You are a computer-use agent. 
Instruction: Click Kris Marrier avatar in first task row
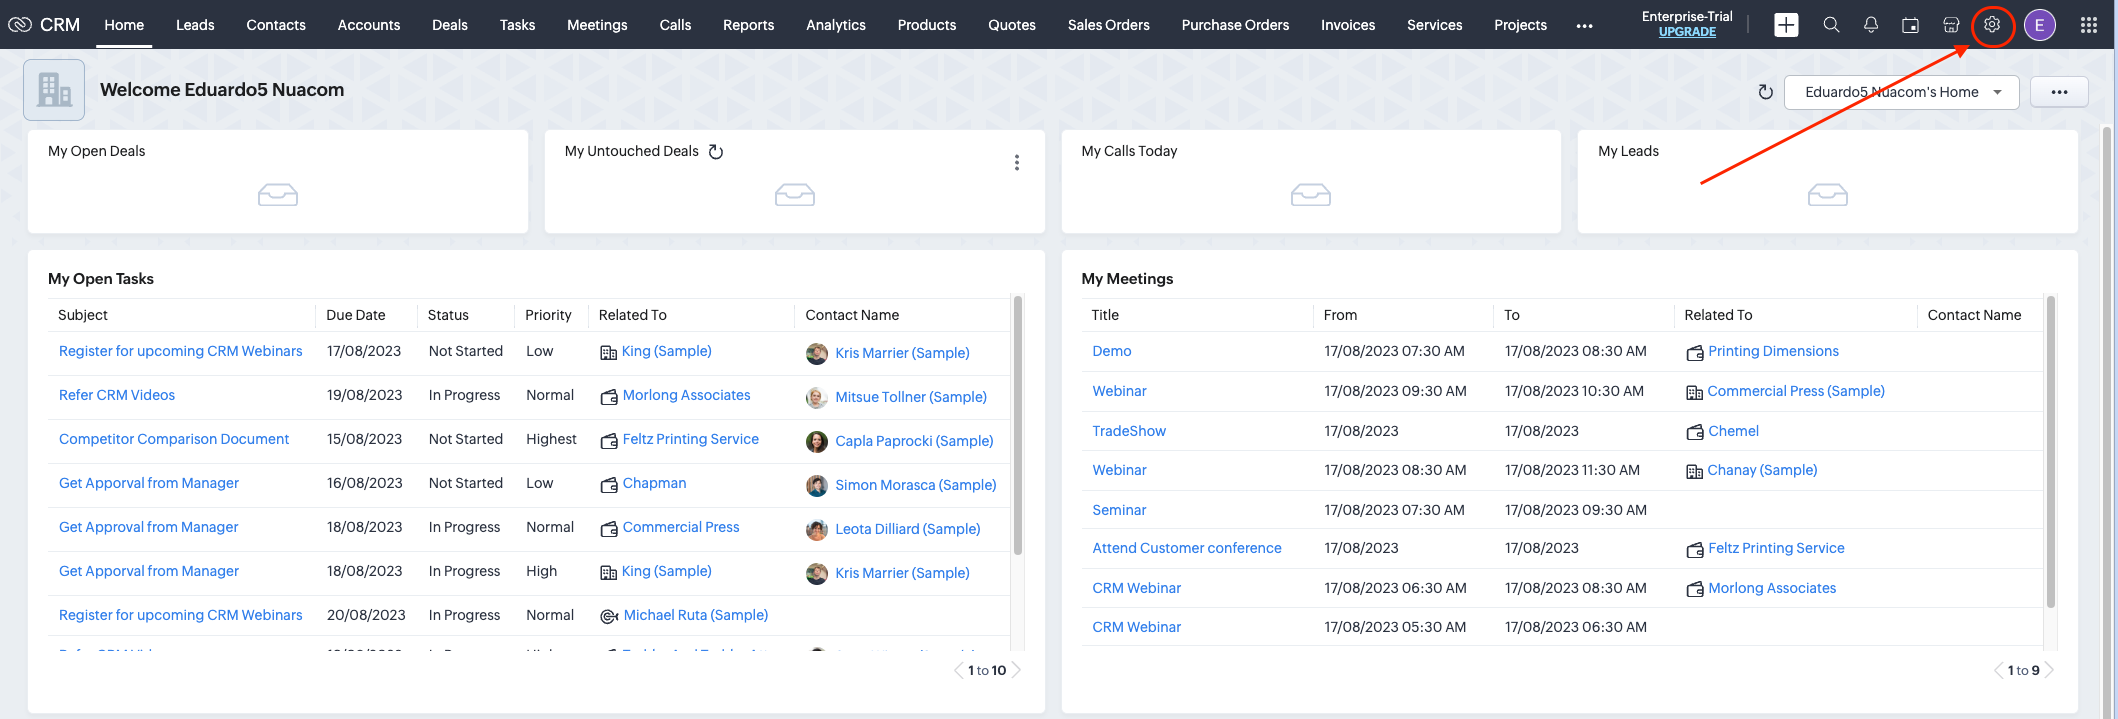coord(817,353)
